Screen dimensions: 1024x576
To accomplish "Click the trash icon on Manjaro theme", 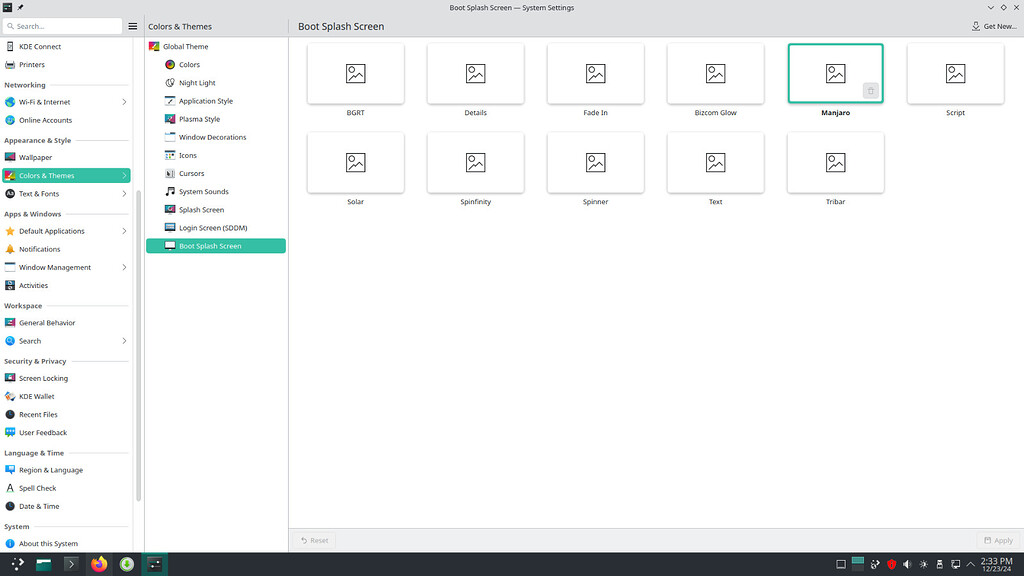I will point(870,91).
